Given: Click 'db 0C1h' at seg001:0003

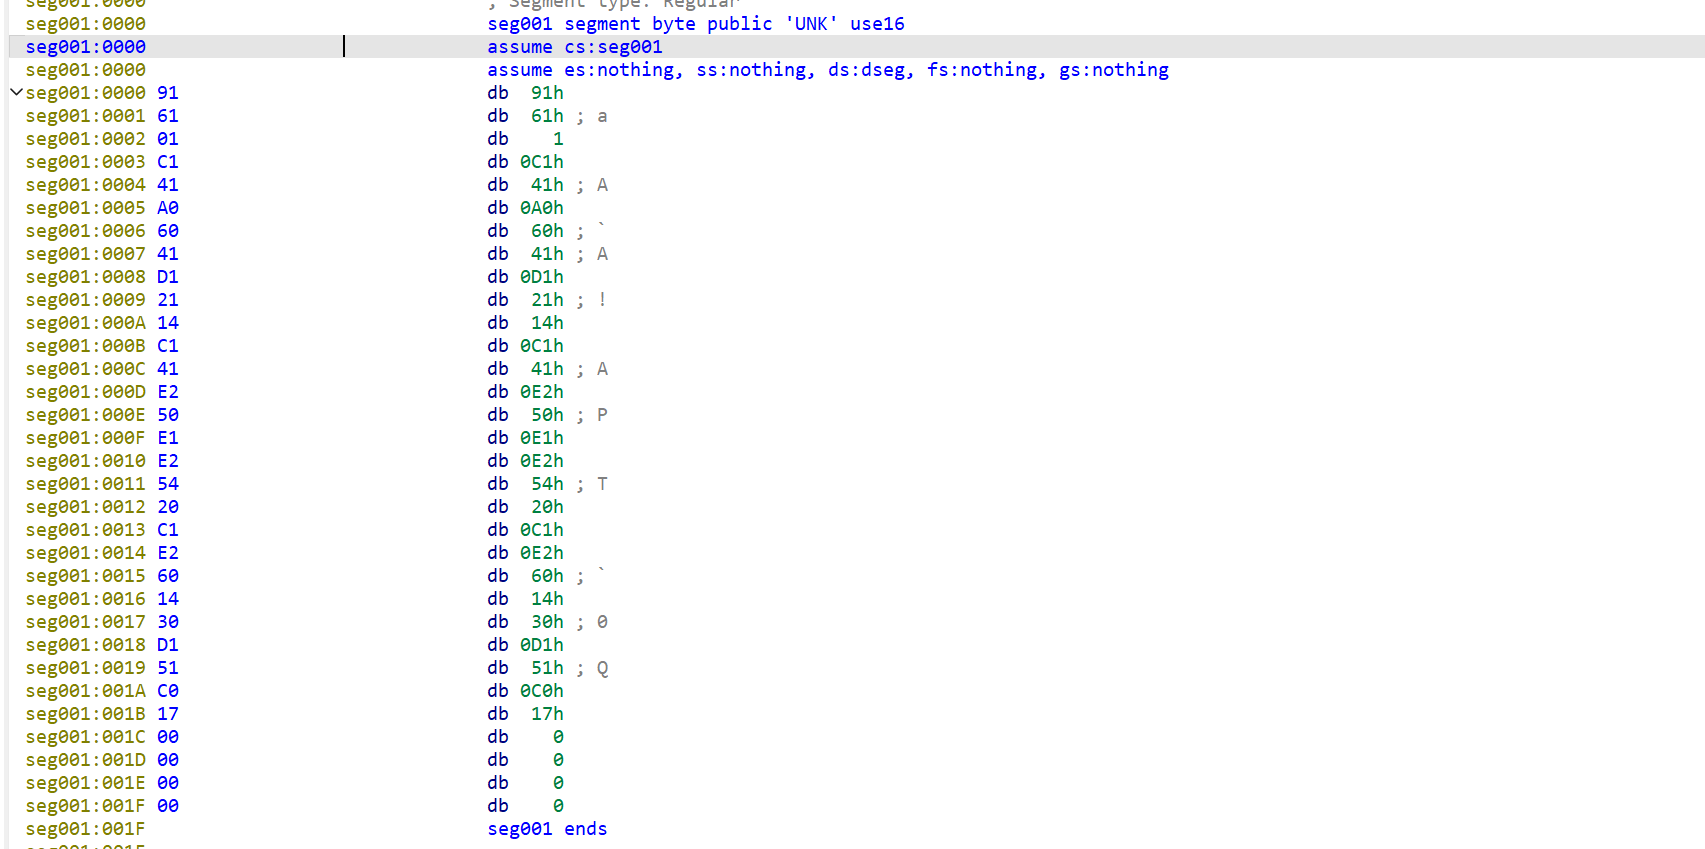Looking at the screenshot, I should coord(526,162).
